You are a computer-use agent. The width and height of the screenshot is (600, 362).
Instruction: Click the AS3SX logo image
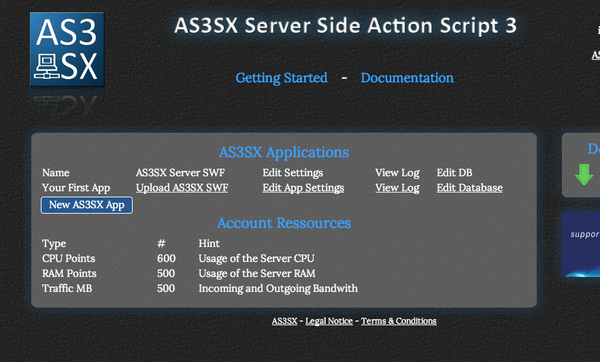point(67,49)
